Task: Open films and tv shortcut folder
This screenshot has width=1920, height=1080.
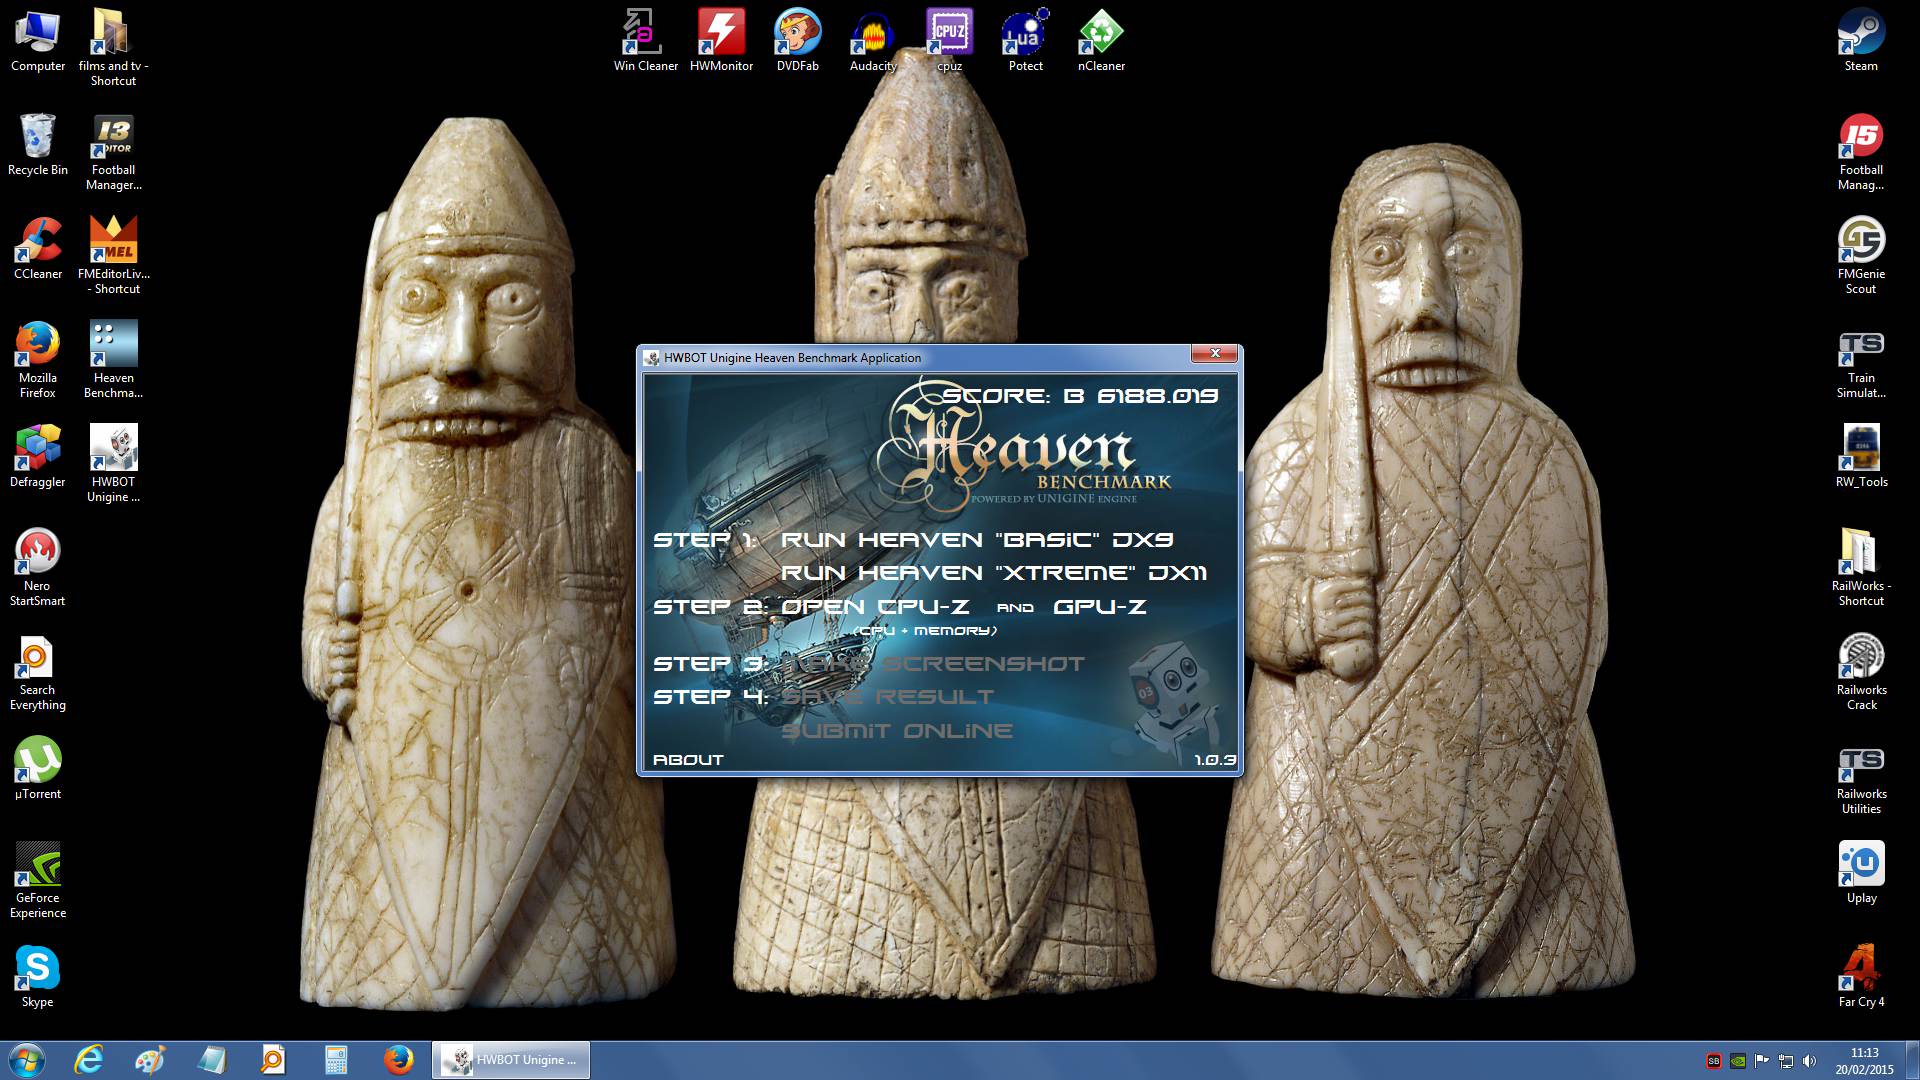Action: (x=113, y=46)
